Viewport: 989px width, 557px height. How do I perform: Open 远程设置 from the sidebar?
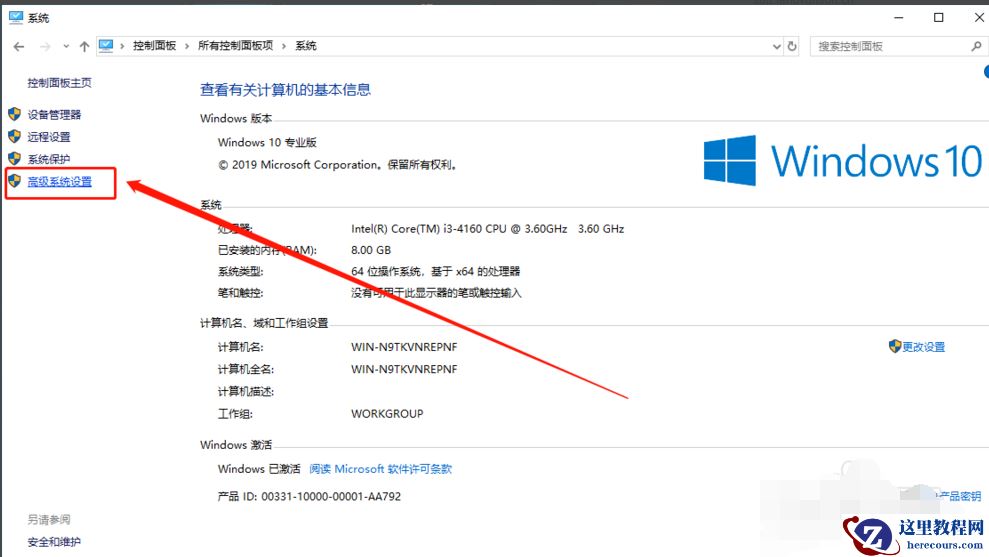tap(49, 137)
